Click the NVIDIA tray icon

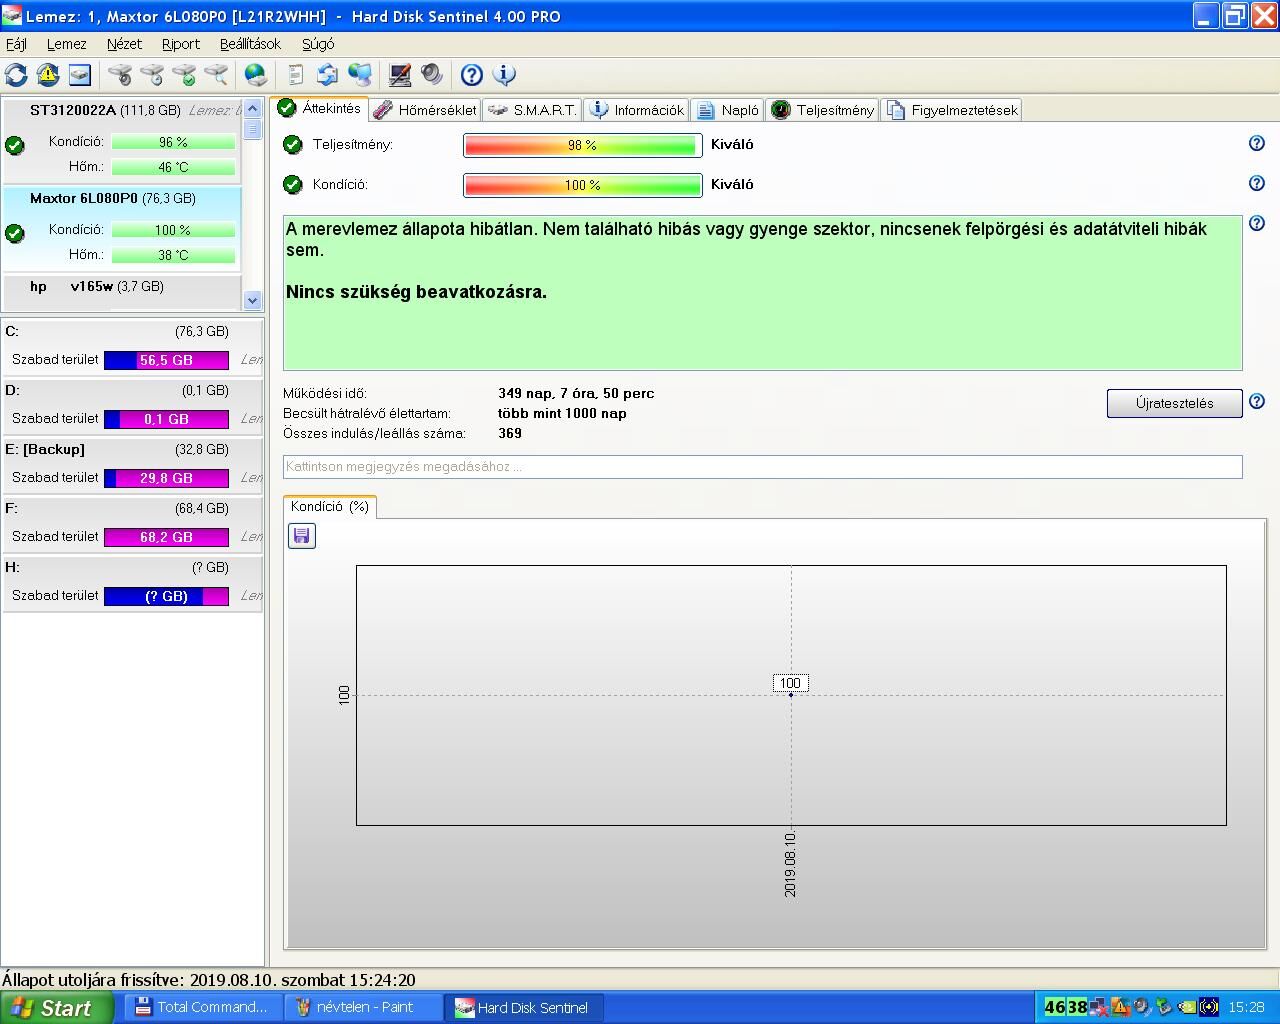pyautogui.click(x=1187, y=1007)
